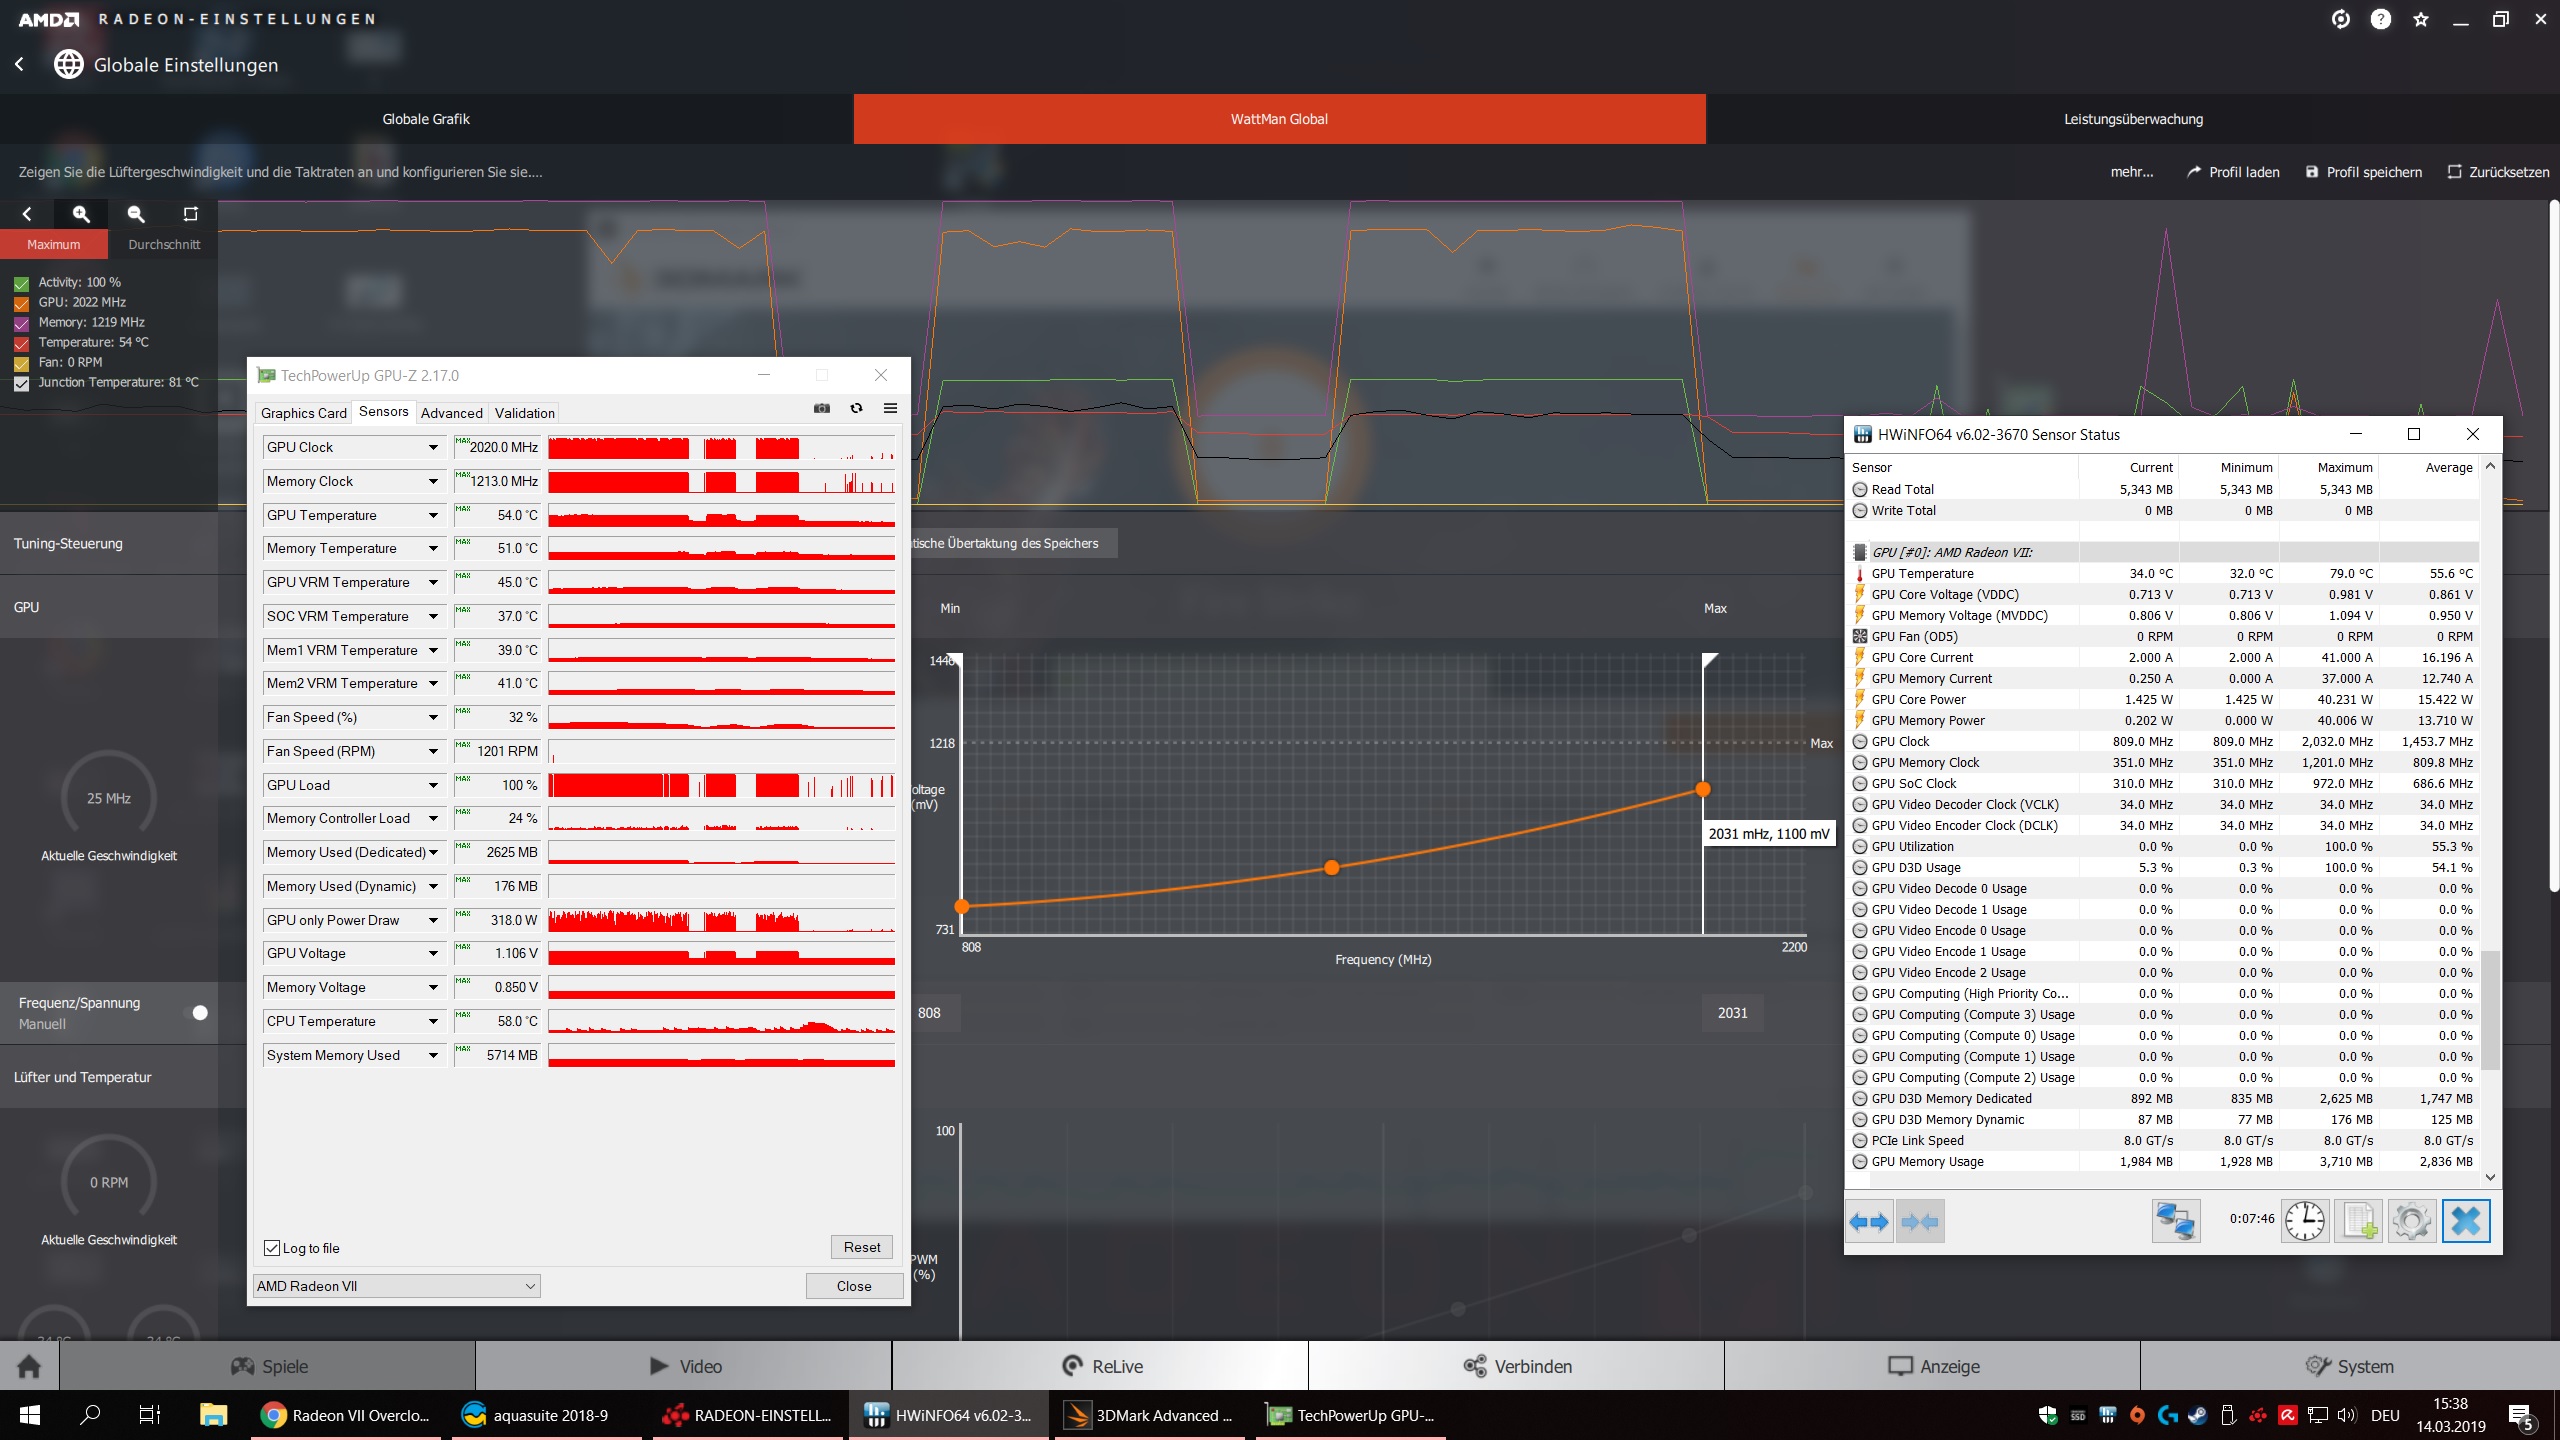Open Task View on the taskbar
The image size is (2560, 1440).
(150, 1415)
